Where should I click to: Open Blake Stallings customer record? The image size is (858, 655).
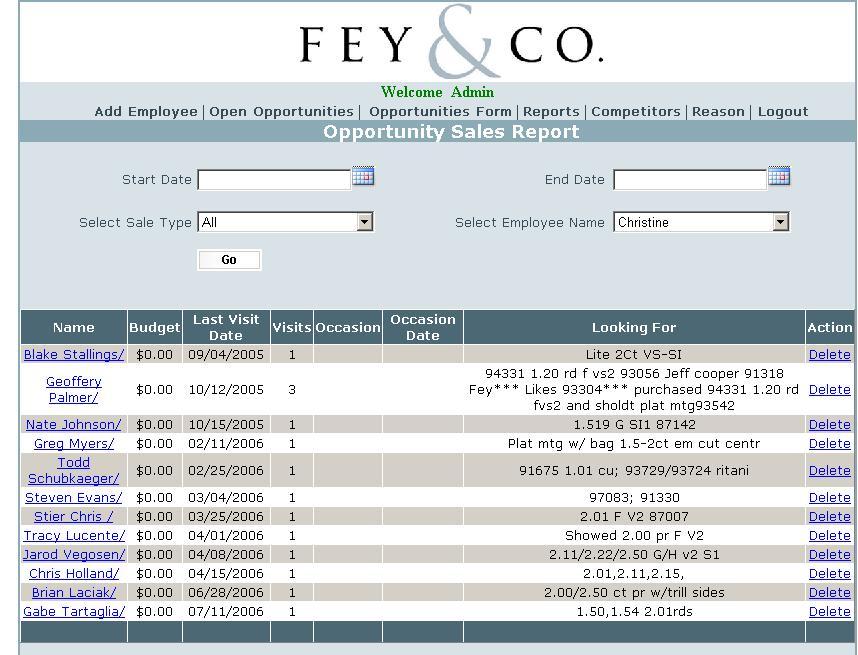pos(74,355)
